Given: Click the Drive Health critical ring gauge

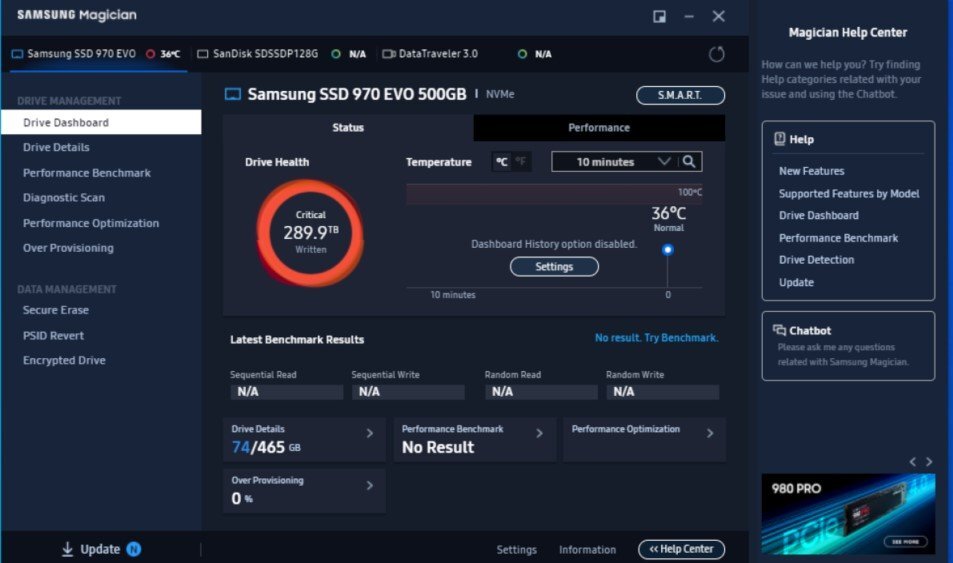Looking at the screenshot, I should pyautogui.click(x=310, y=232).
